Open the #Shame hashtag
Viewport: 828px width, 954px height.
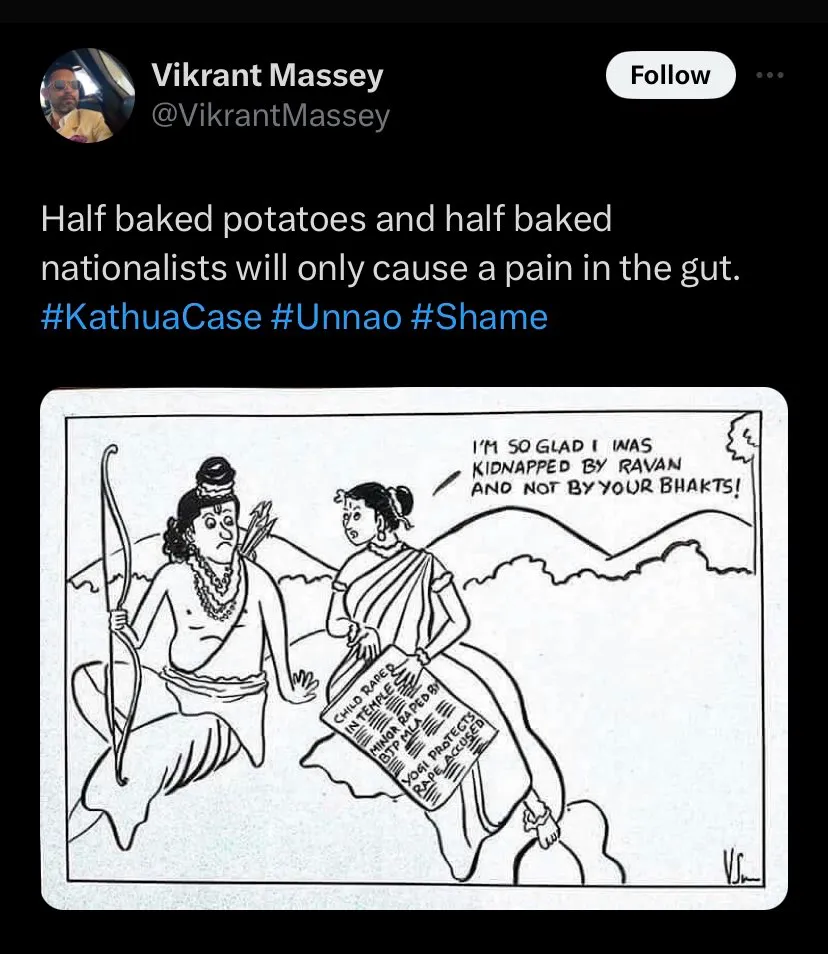pos(479,318)
